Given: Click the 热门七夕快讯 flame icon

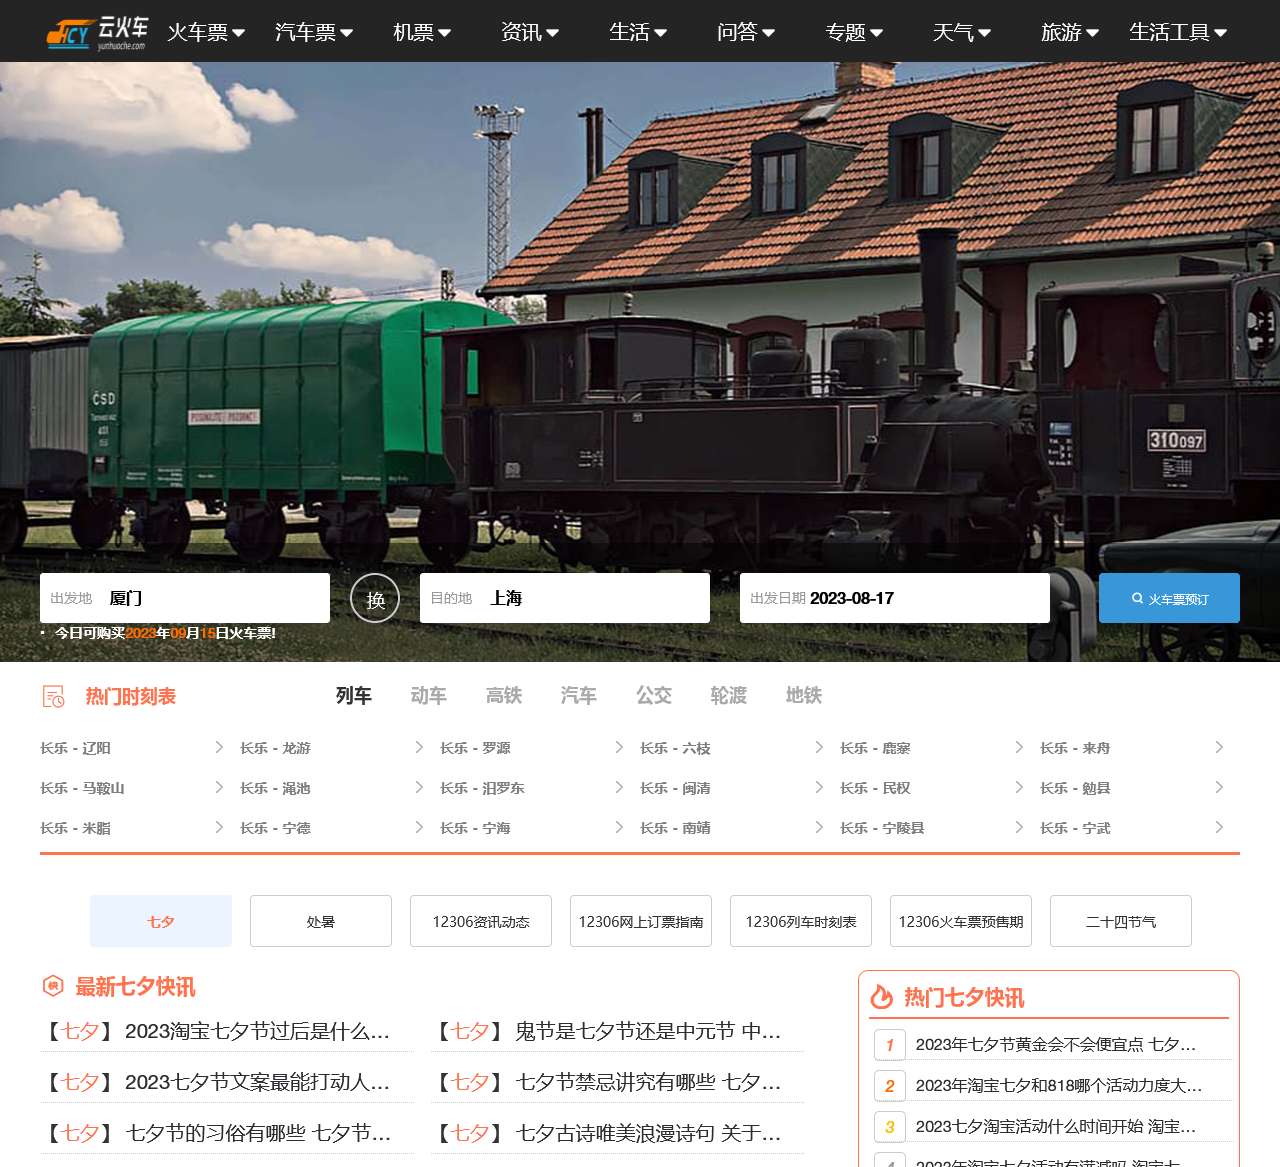Looking at the screenshot, I should pyautogui.click(x=881, y=997).
